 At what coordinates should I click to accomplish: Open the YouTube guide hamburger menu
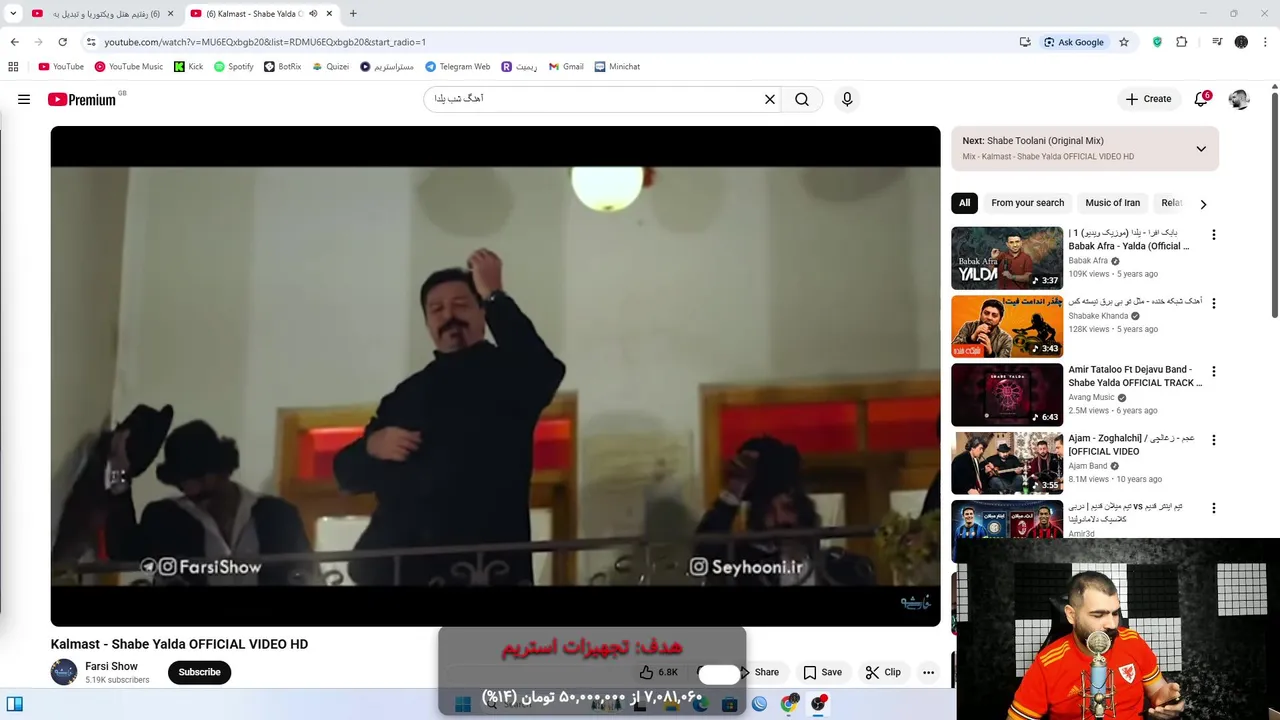[x=24, y=99]
